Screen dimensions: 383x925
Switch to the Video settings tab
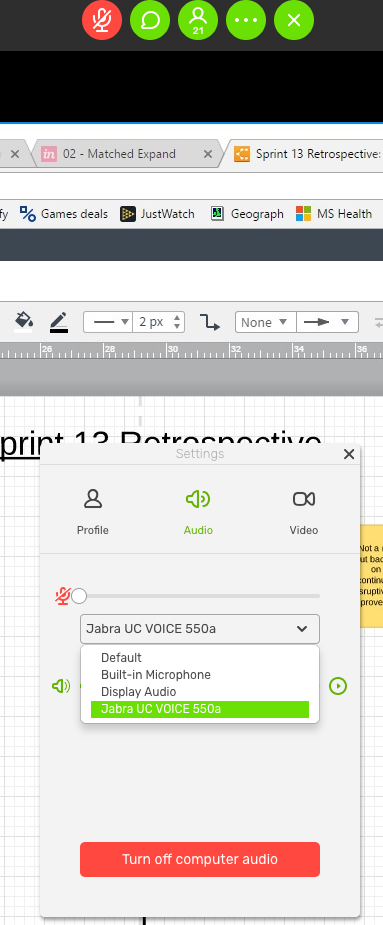click(x=304, y=512)
